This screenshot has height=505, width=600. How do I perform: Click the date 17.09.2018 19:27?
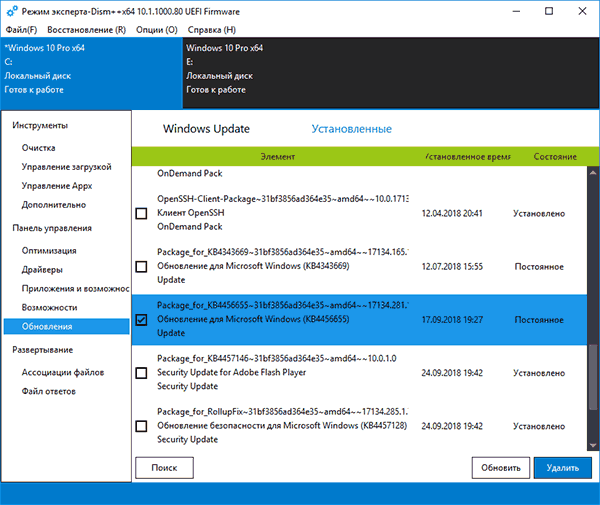click(x=452, y=320)
